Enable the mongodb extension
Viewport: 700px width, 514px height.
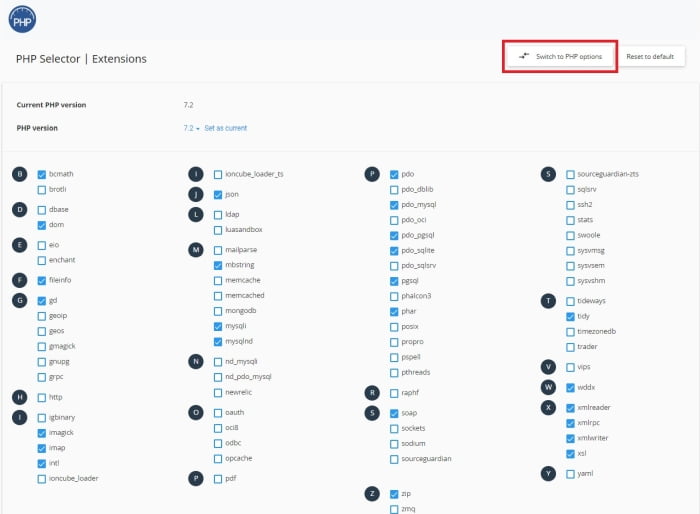(x=218, y=311)
